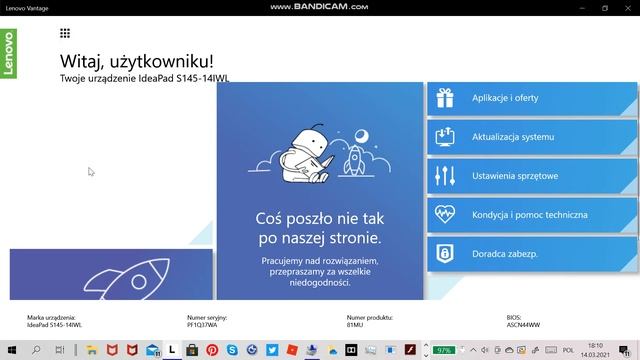
Task: Click the system update monitor icon
Action: tap(445, 137)
